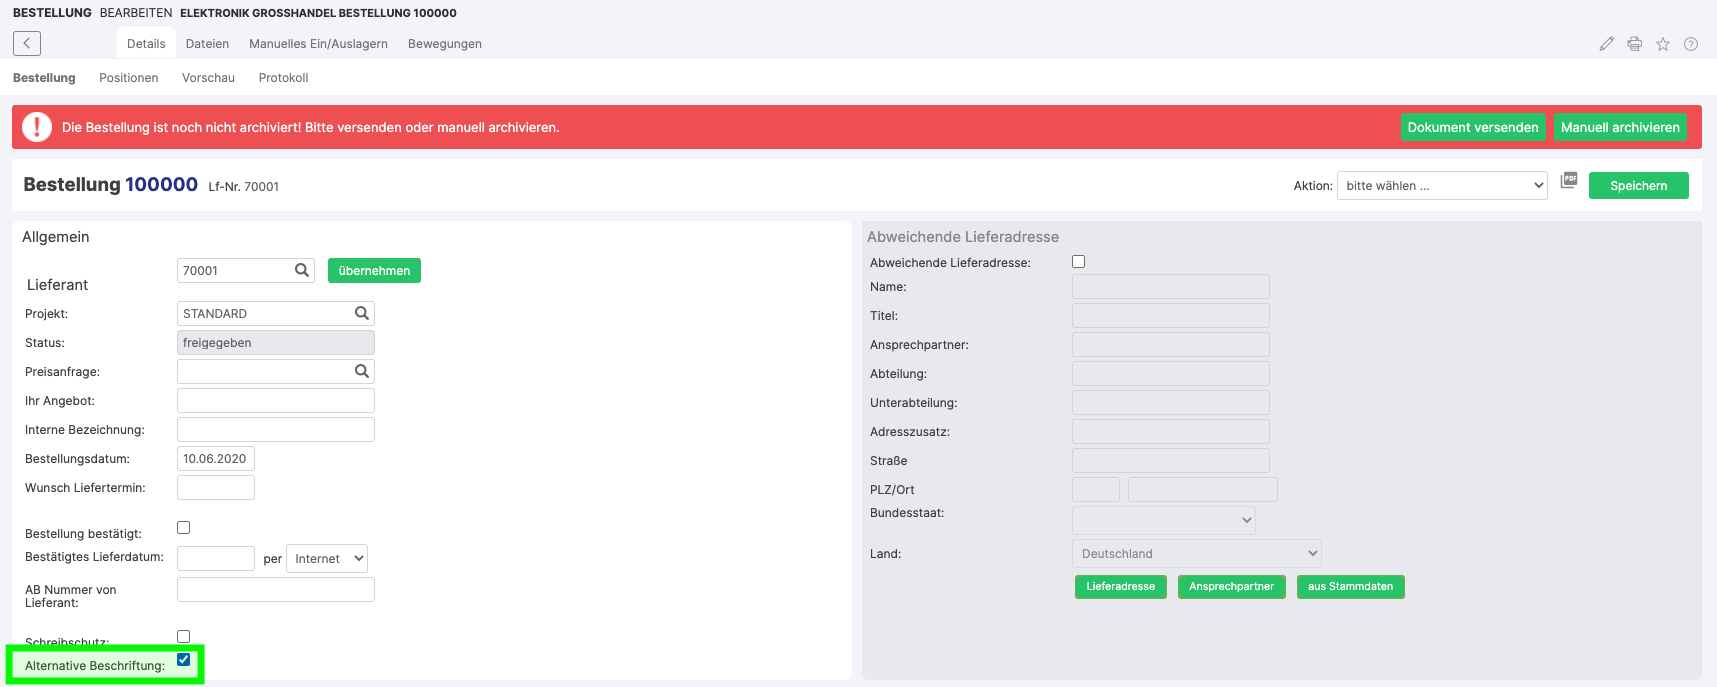
Task: Click the search magnifier in Preisanfrage field
Action: coord(362,371)
